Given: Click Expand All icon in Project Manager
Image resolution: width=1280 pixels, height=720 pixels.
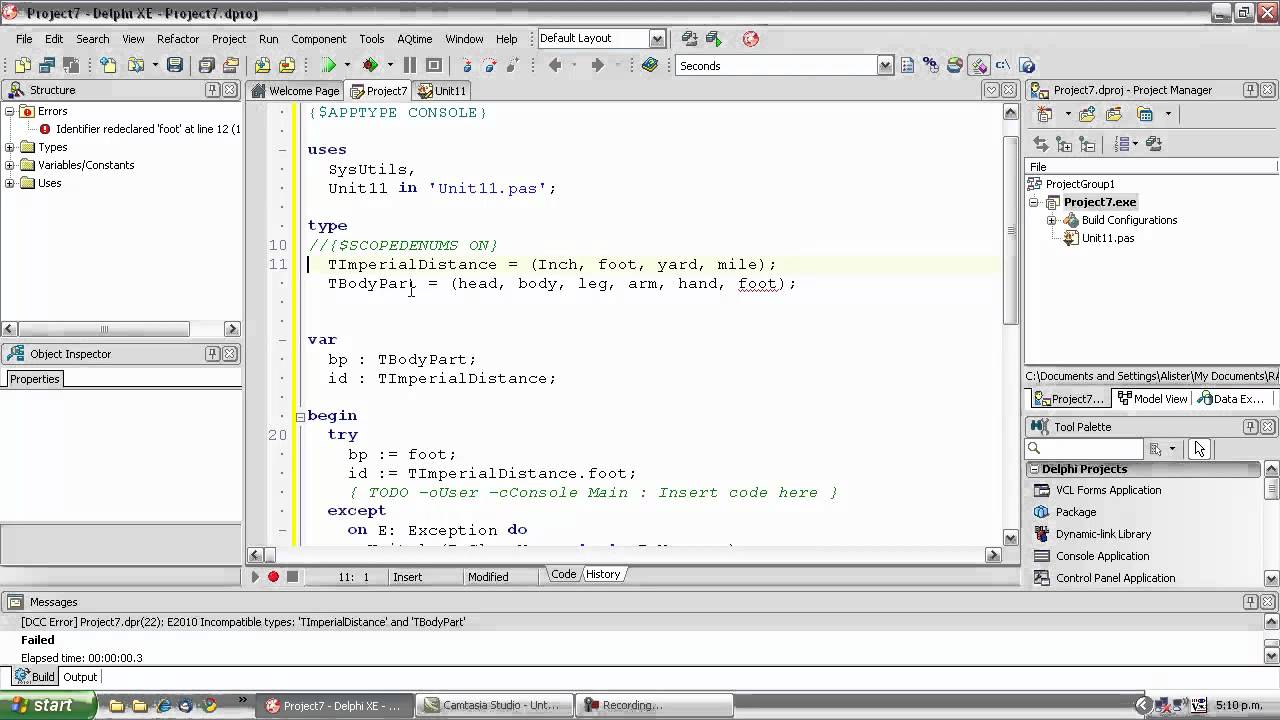Looking at the screenshot, I should 1064,144.
